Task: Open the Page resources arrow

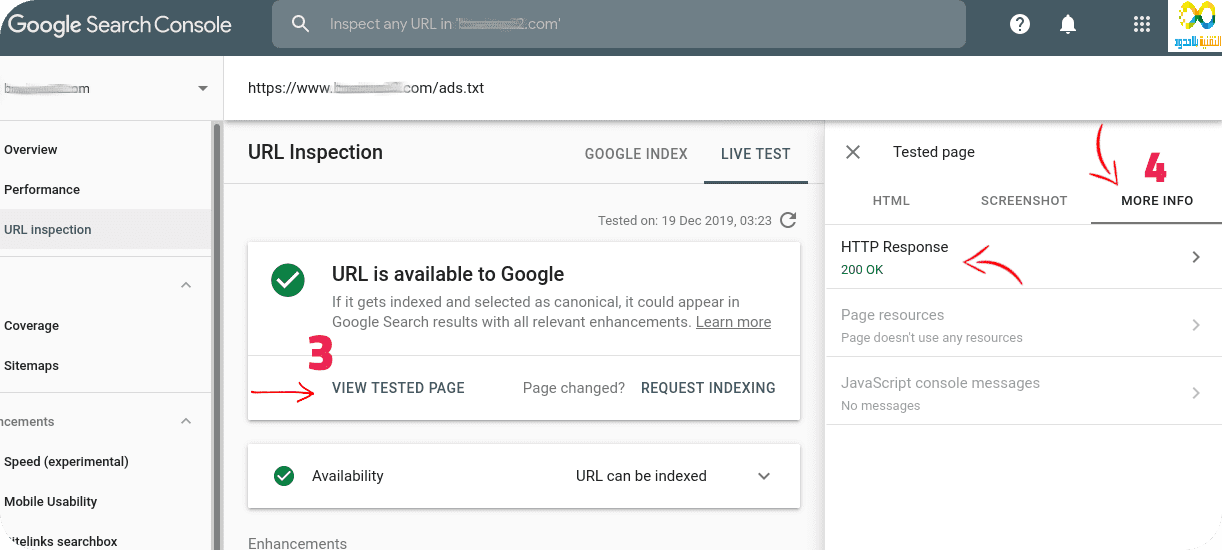Action: point(1195,325)
